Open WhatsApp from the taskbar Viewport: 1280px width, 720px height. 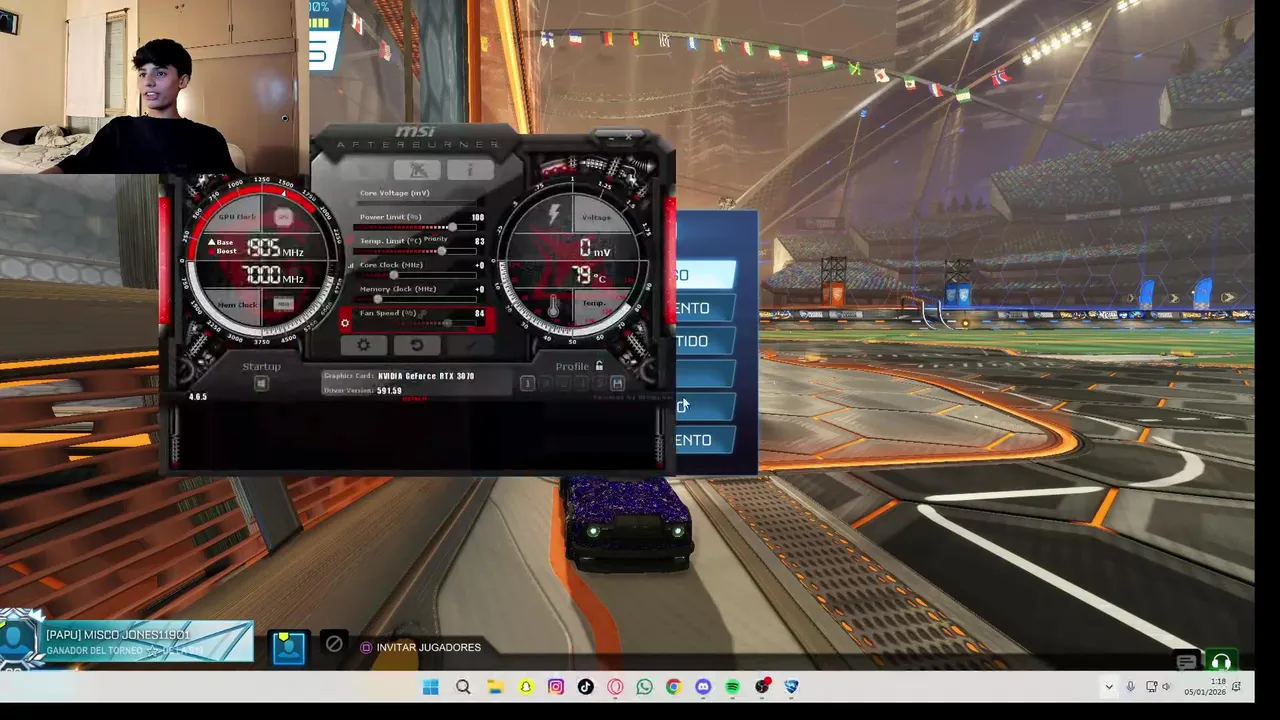coord(644,687)
